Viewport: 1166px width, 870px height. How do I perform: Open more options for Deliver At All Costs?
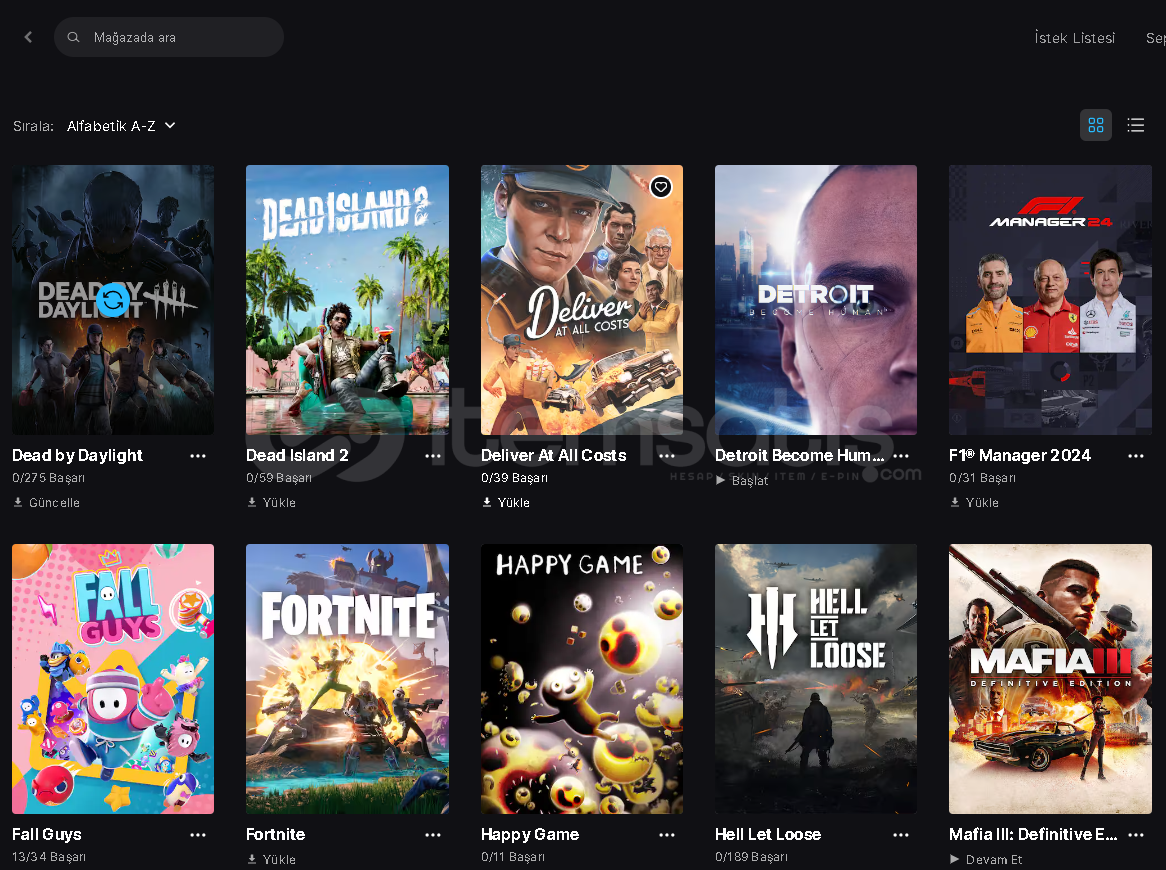[667, 456]
